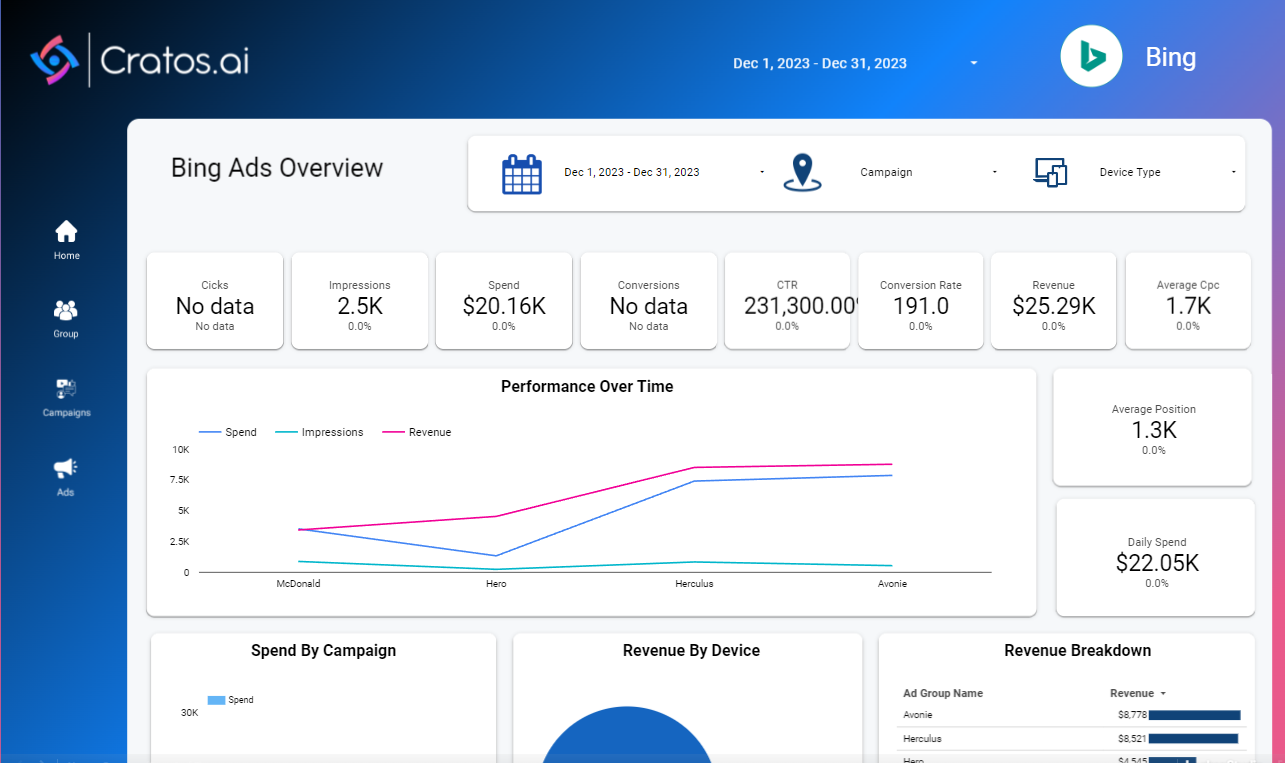1285x763 pixels.
Task: Click the calendar icon in filter bar
Action: 521,174
